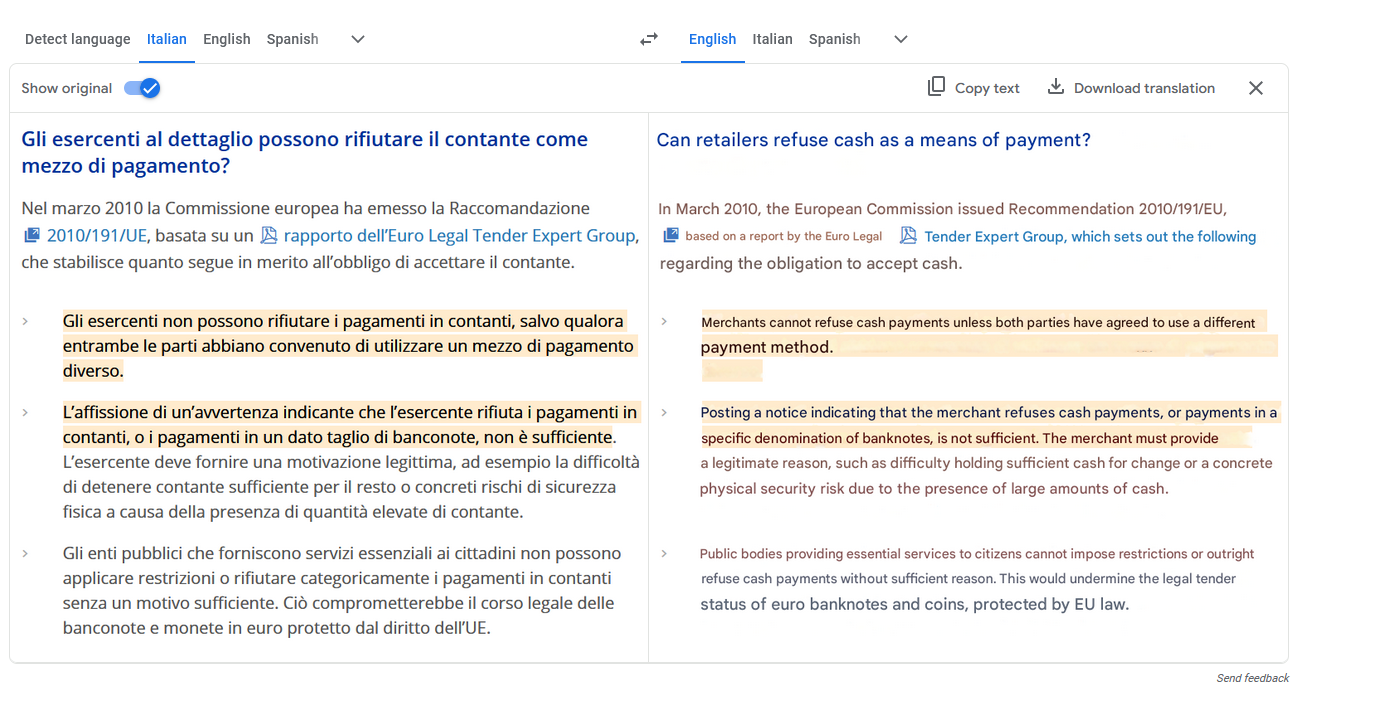Click paragraph 'Public bodies providing essential services'
This screenshot has width=1380, height=709.
click(977, 579)
